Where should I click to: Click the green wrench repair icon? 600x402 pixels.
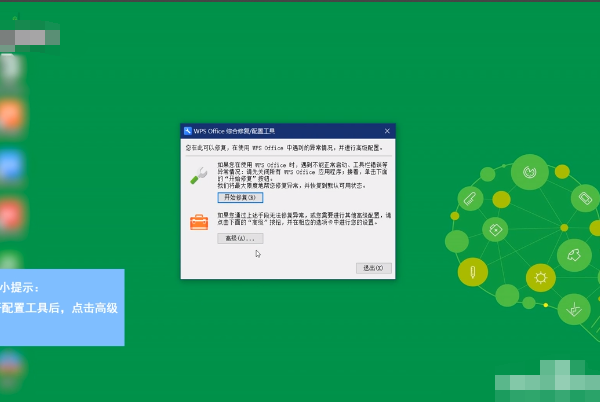[199, 176]
